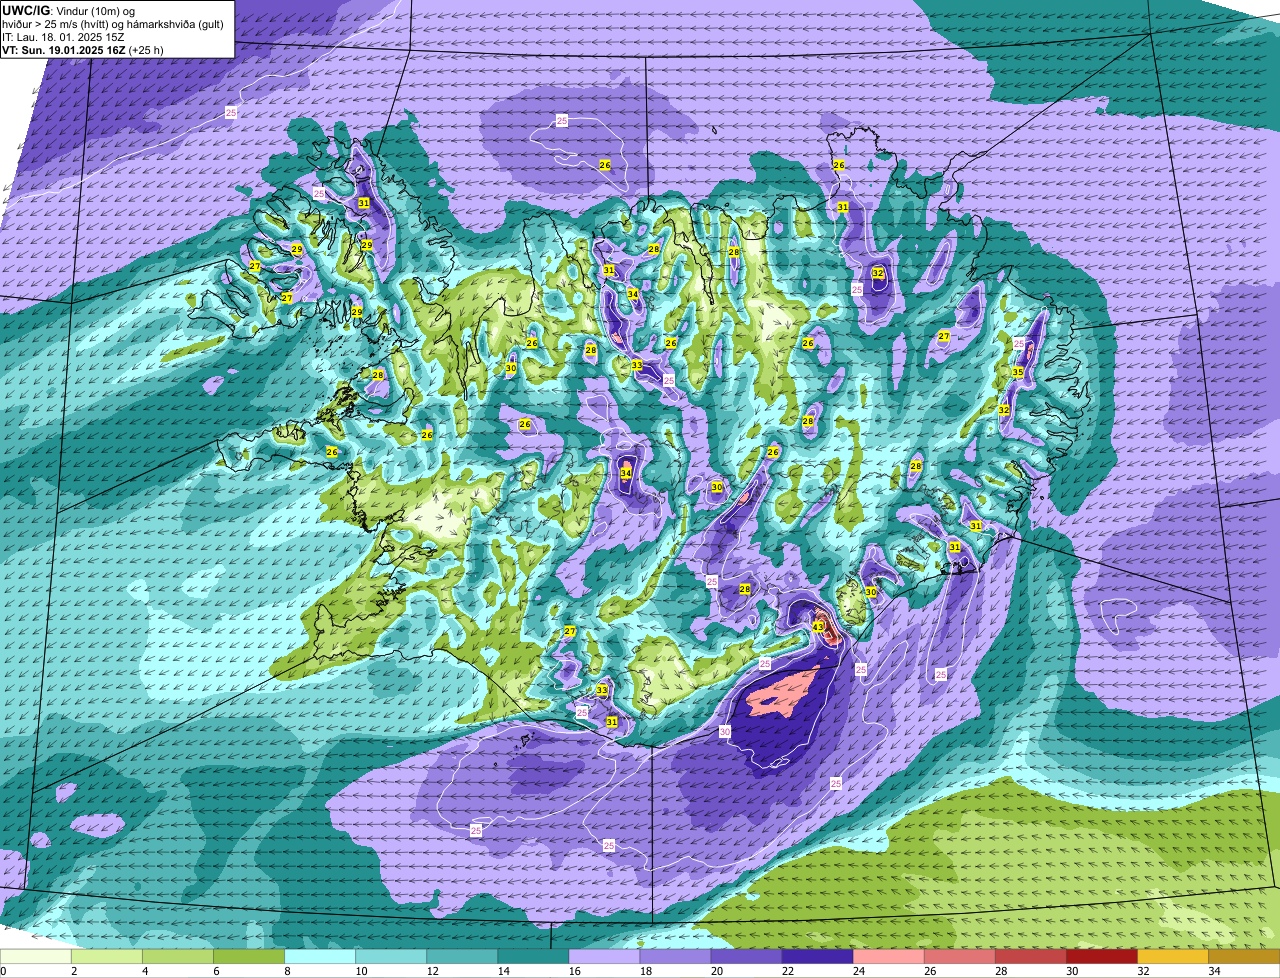The width and height of the screenshot is (1280, 978).
Task: Click the dark gold legend swatch above 34 m/s
Action: pos(1244,957)
